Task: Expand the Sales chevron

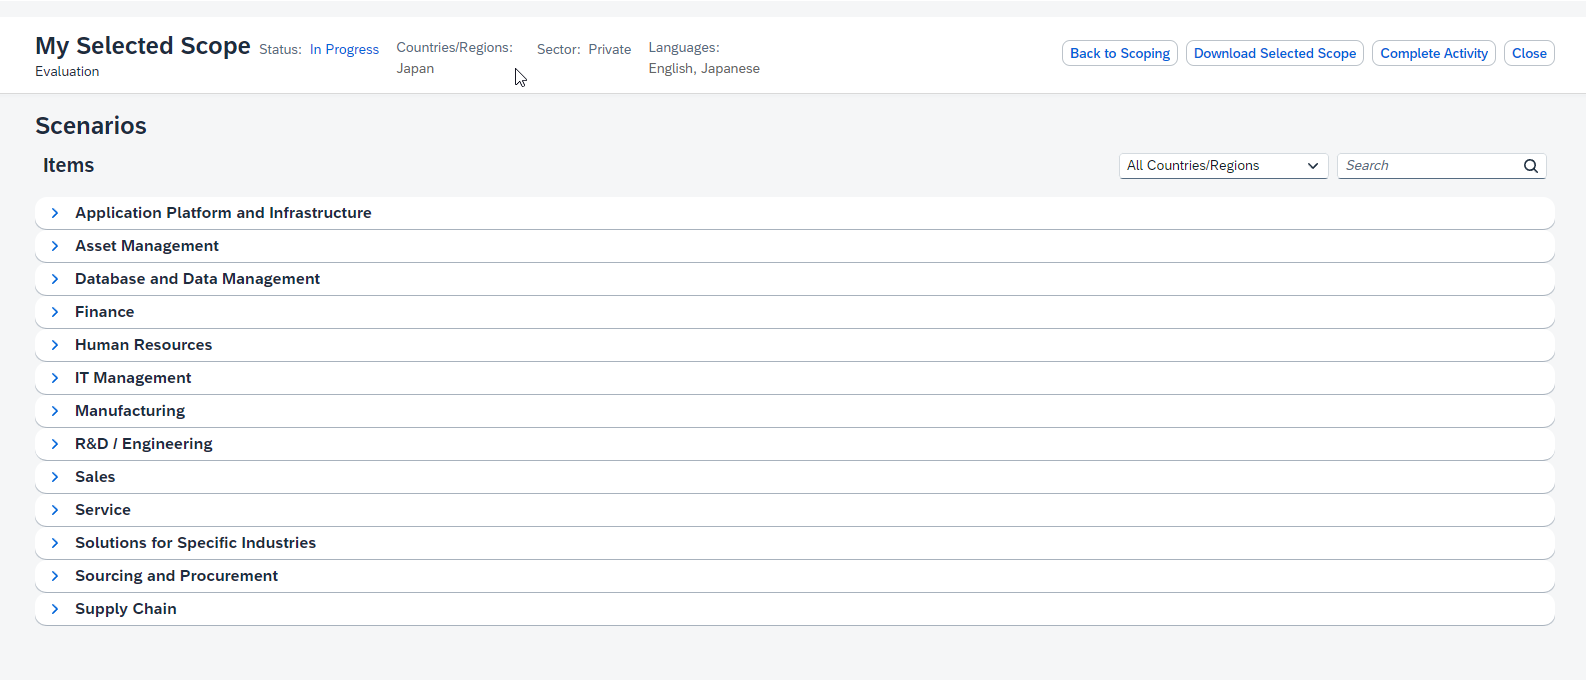Action: click(x=55, y=477)
